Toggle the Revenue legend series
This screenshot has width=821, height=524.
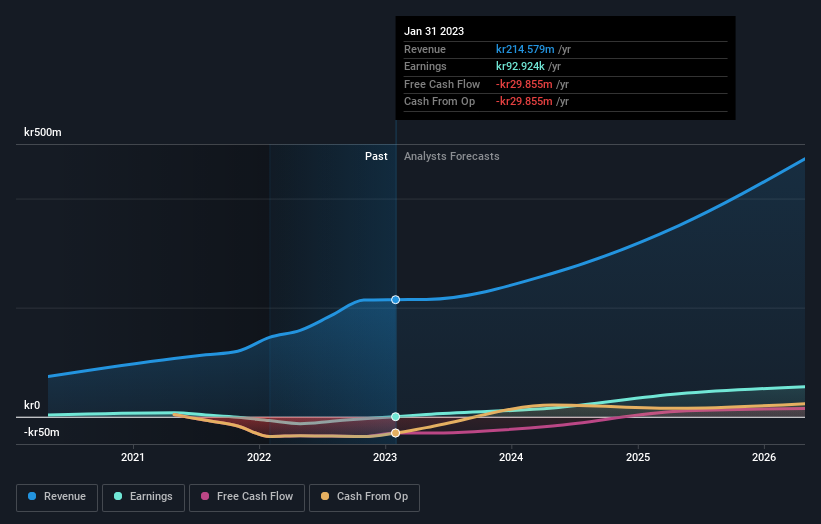57,497
